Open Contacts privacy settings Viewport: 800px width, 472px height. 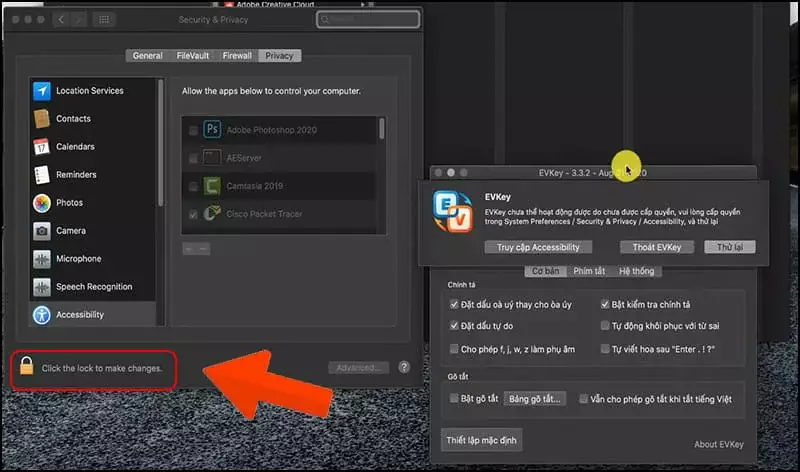click(73, 119)
